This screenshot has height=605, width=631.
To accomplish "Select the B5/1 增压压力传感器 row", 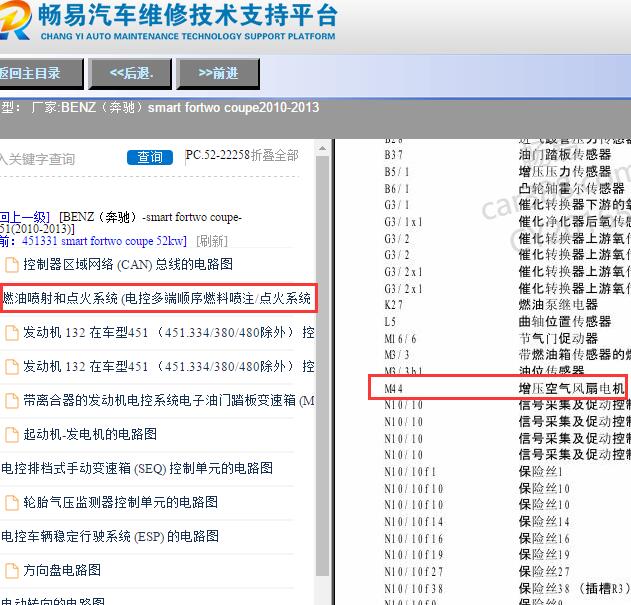I will pyautogui.click(x=497, y=172).
